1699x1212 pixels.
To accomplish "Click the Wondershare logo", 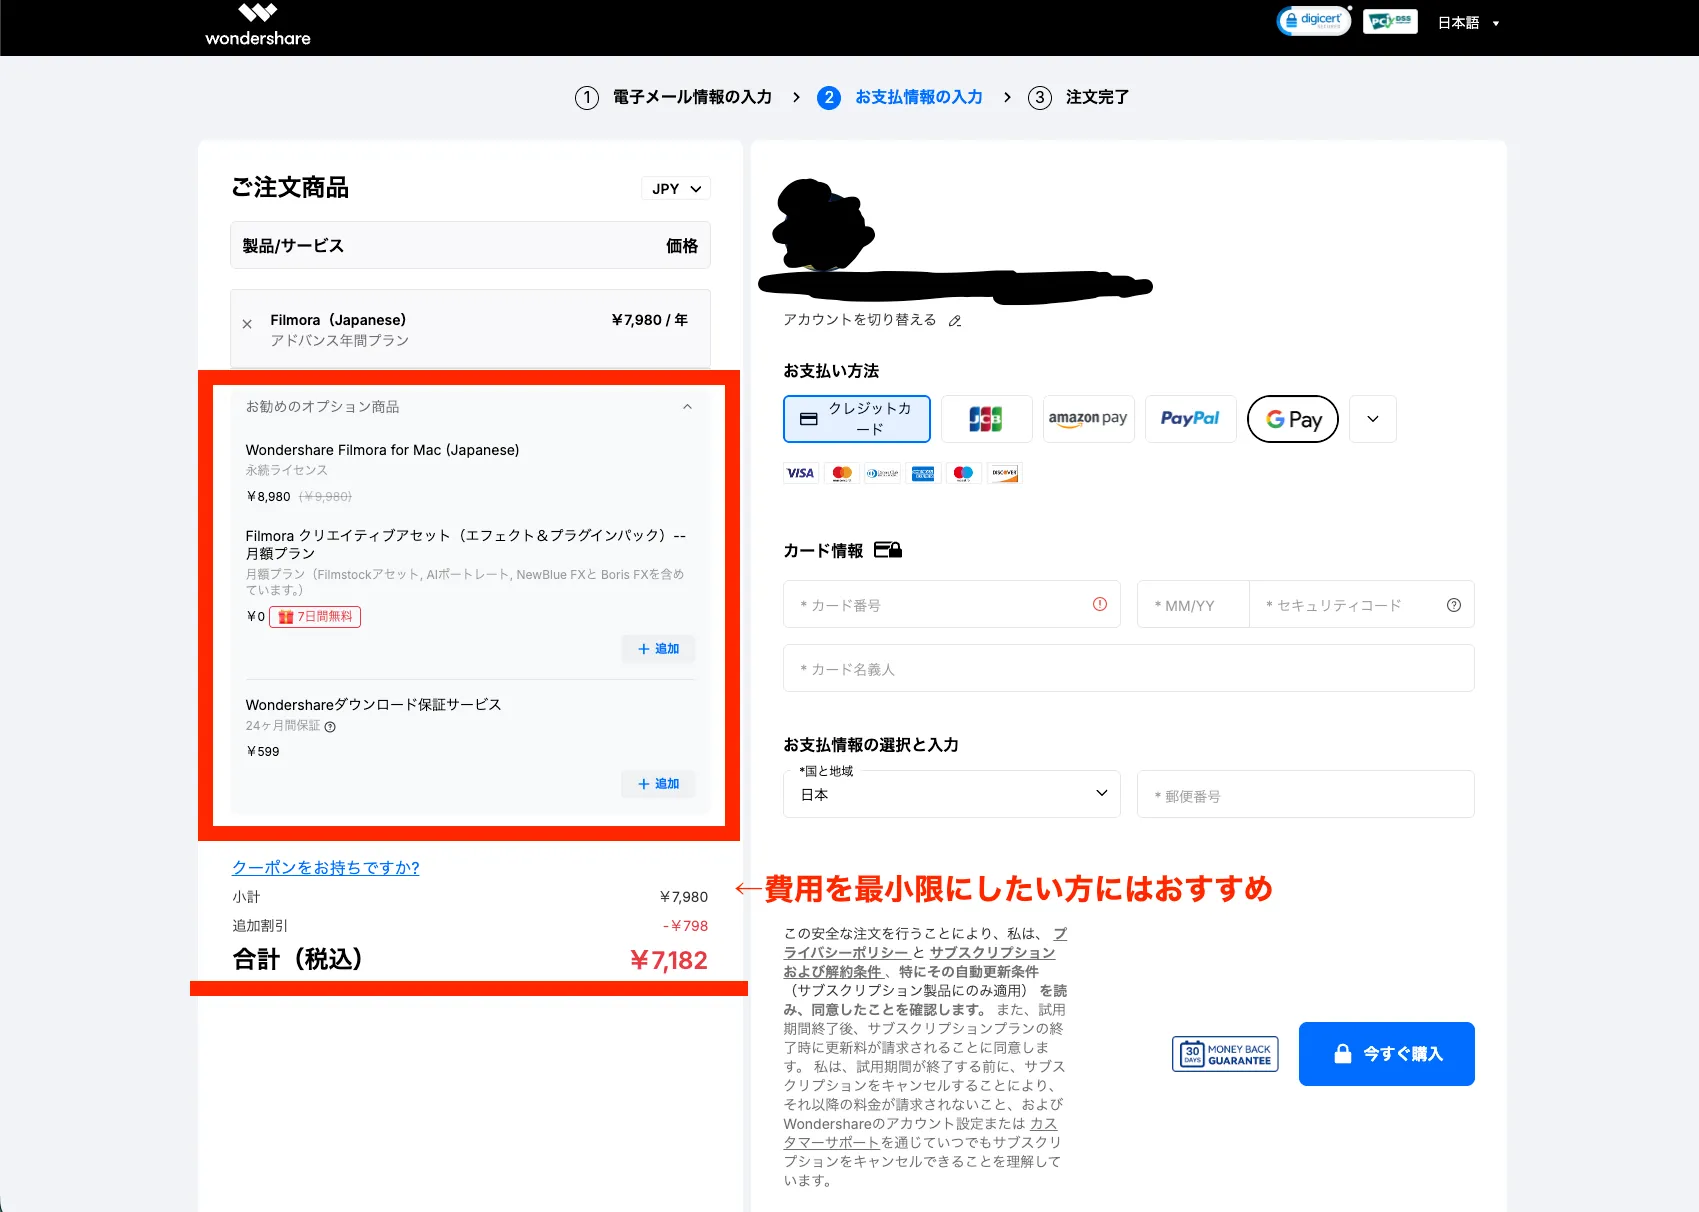I will [x=258, y=26].
